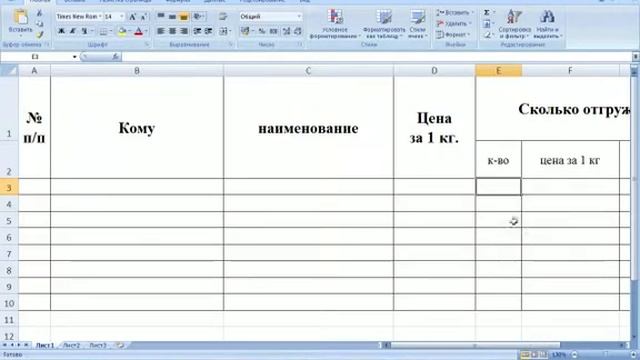Click the accounting currency format icon

coord(245,31)
